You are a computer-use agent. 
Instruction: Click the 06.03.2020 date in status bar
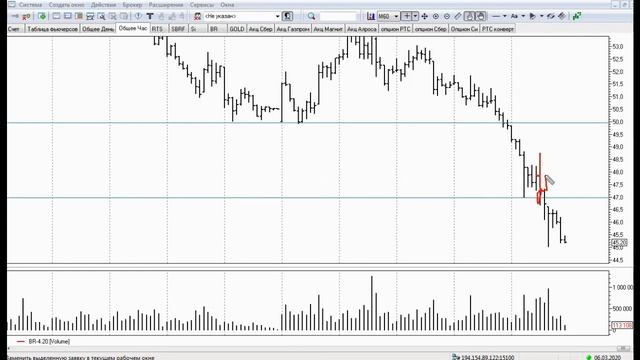(608, 357)
